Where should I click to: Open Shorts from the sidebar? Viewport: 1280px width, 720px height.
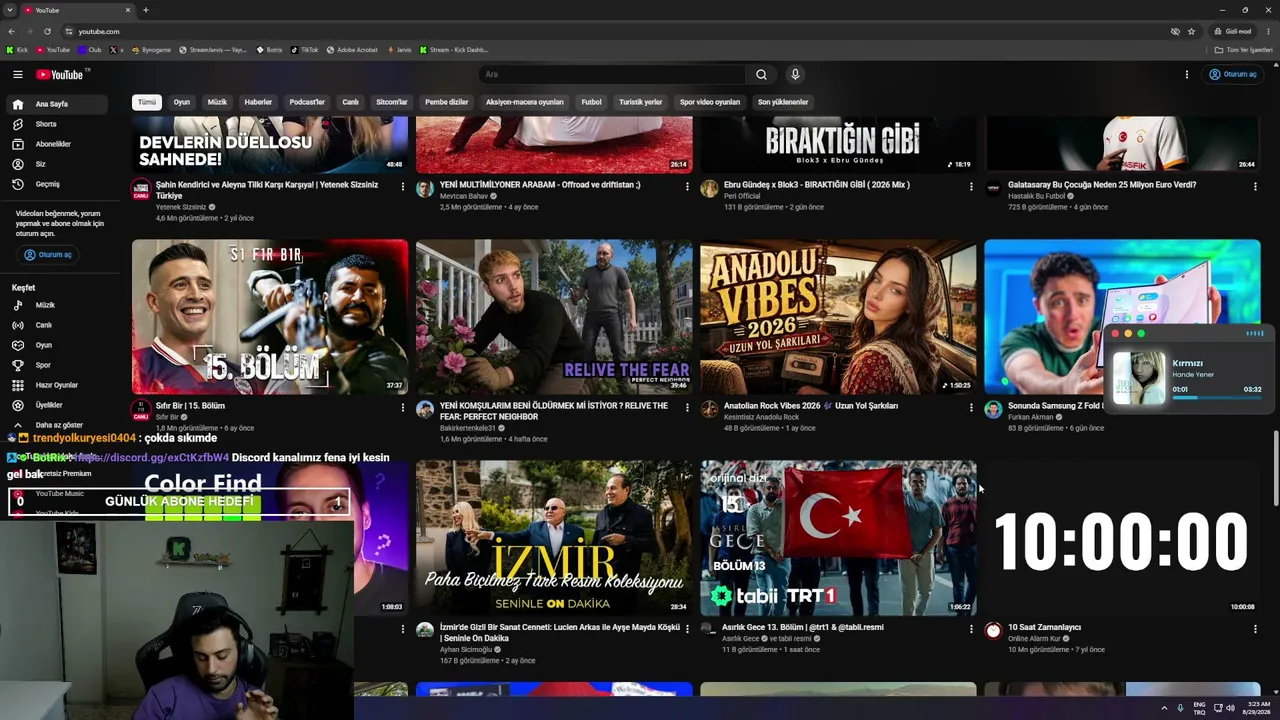pyautogui.click(x=46, y=124)
